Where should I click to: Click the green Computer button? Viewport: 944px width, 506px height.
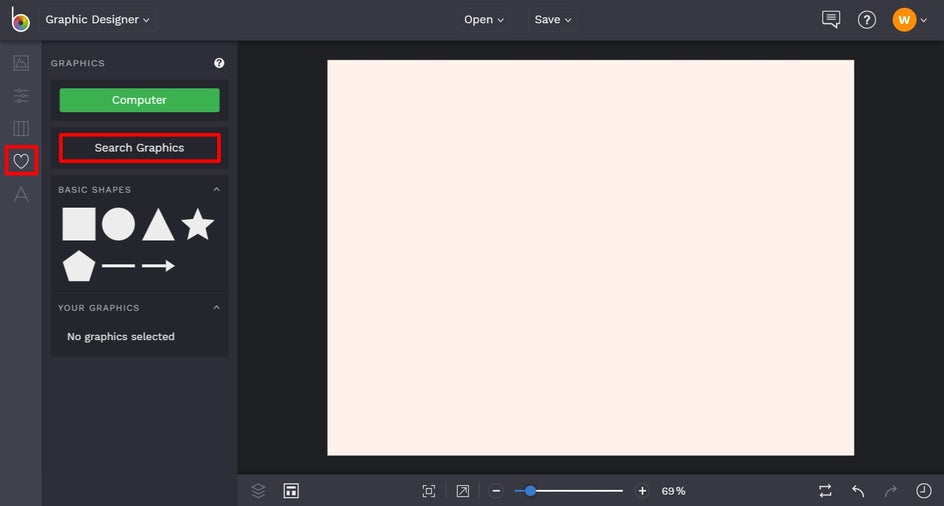point(140,100)
